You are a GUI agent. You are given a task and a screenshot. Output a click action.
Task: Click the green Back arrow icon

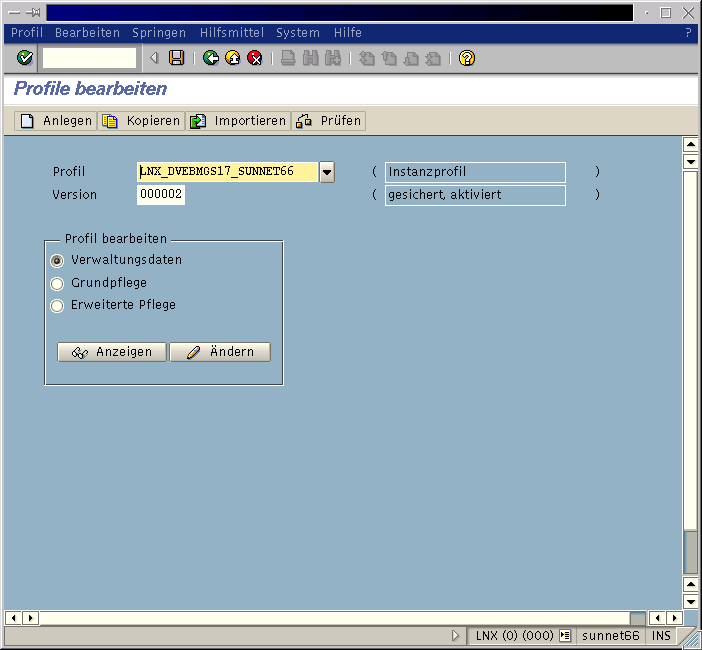[x=210, y=58]
